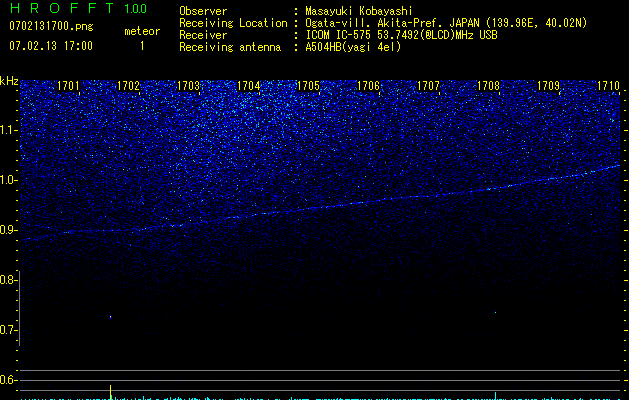Click the bright meteor echo near 1702
The width and height of the screenshot is (629, 400).
[110, 317]
